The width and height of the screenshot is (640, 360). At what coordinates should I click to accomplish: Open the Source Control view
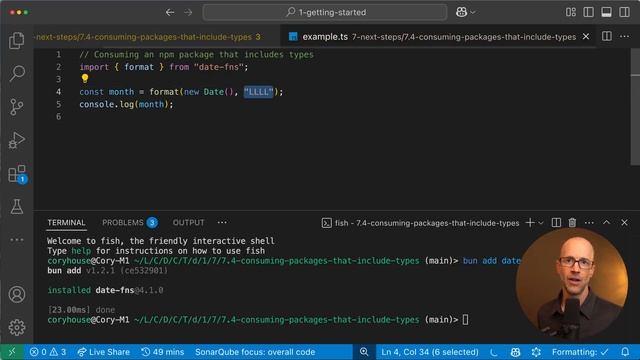pyautogui.click(x=17, y=107)
